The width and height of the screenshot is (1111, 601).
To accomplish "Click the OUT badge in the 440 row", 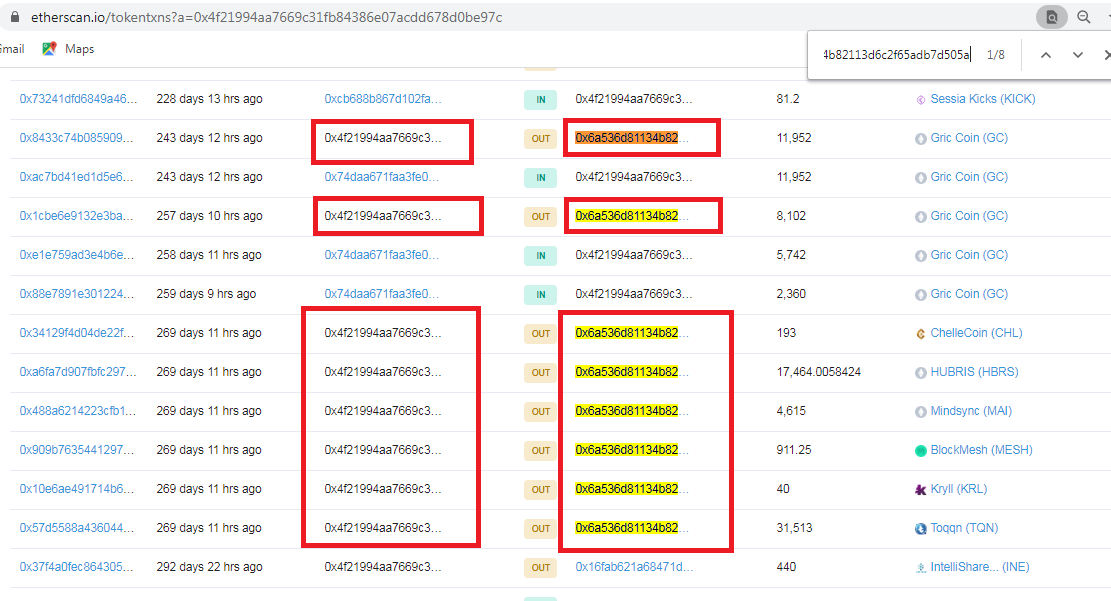I will click(541, 567).
